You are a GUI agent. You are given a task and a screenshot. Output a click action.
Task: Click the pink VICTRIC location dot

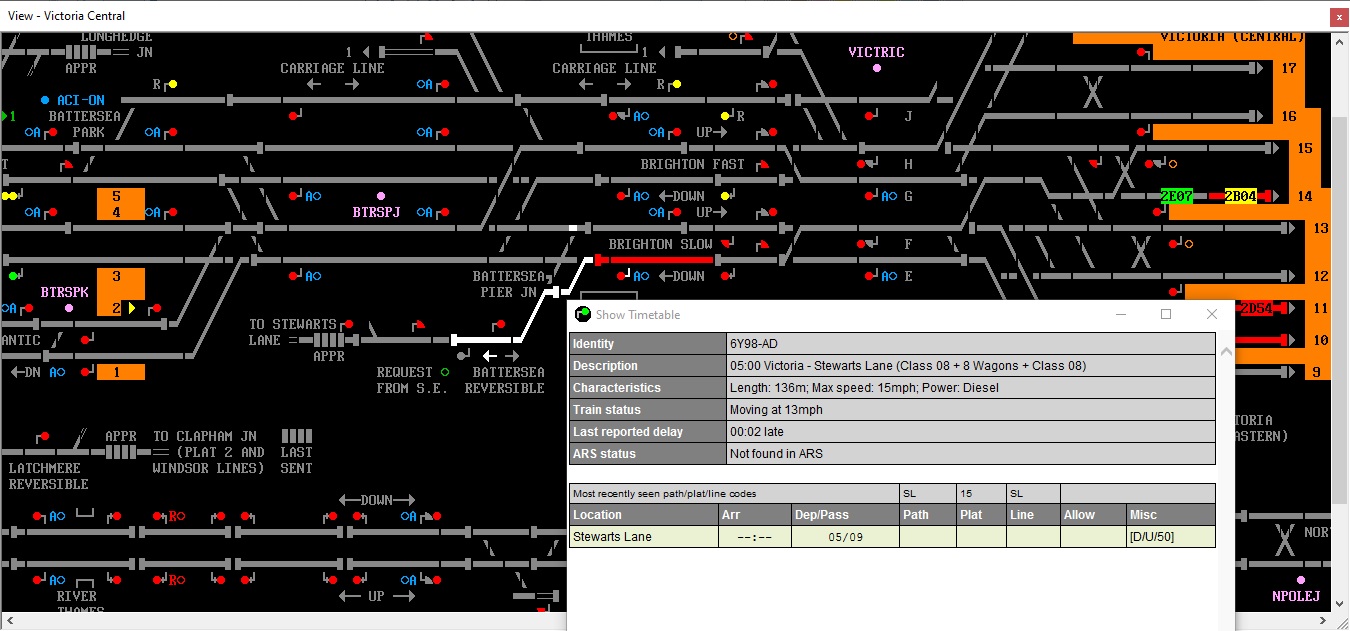tap(877, 68)
